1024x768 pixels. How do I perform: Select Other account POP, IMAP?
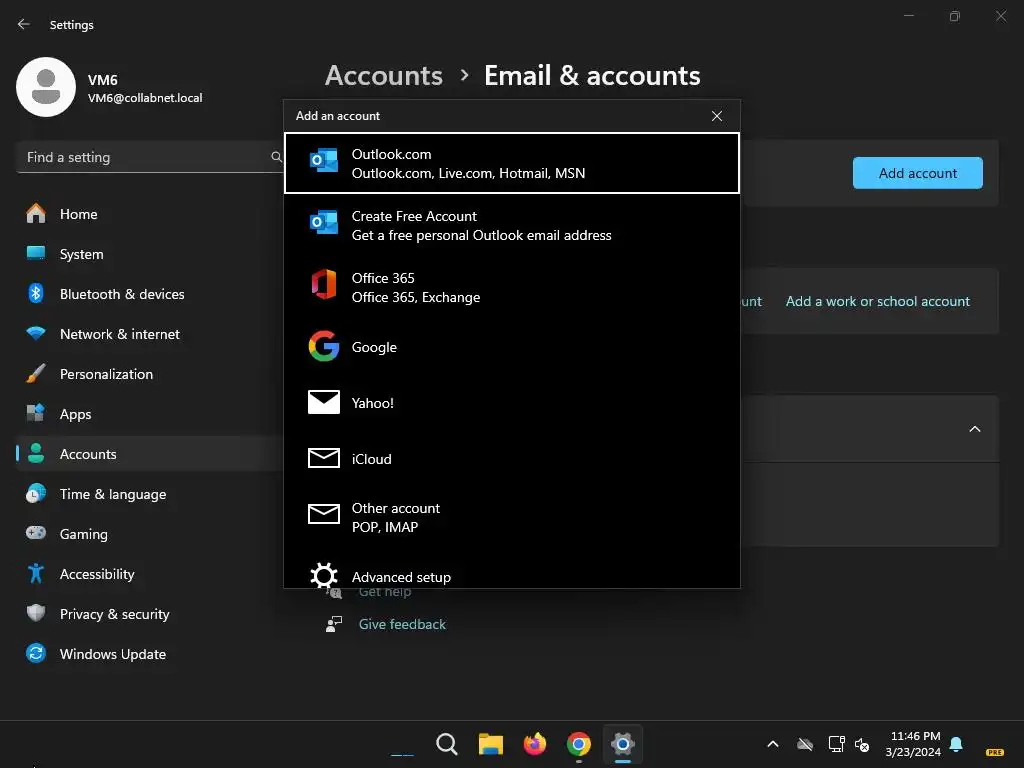coord(512,517)
